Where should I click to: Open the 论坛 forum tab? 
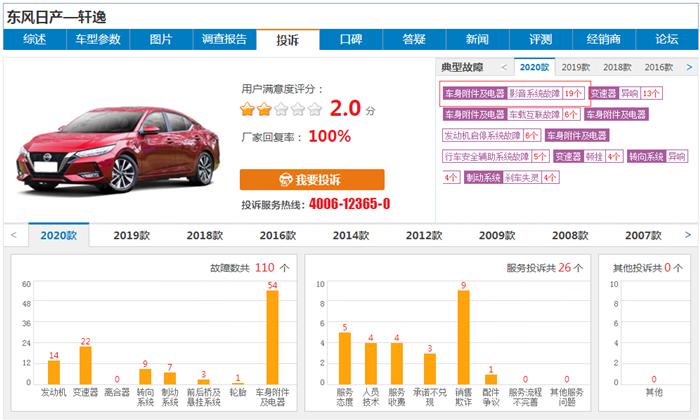667,39
